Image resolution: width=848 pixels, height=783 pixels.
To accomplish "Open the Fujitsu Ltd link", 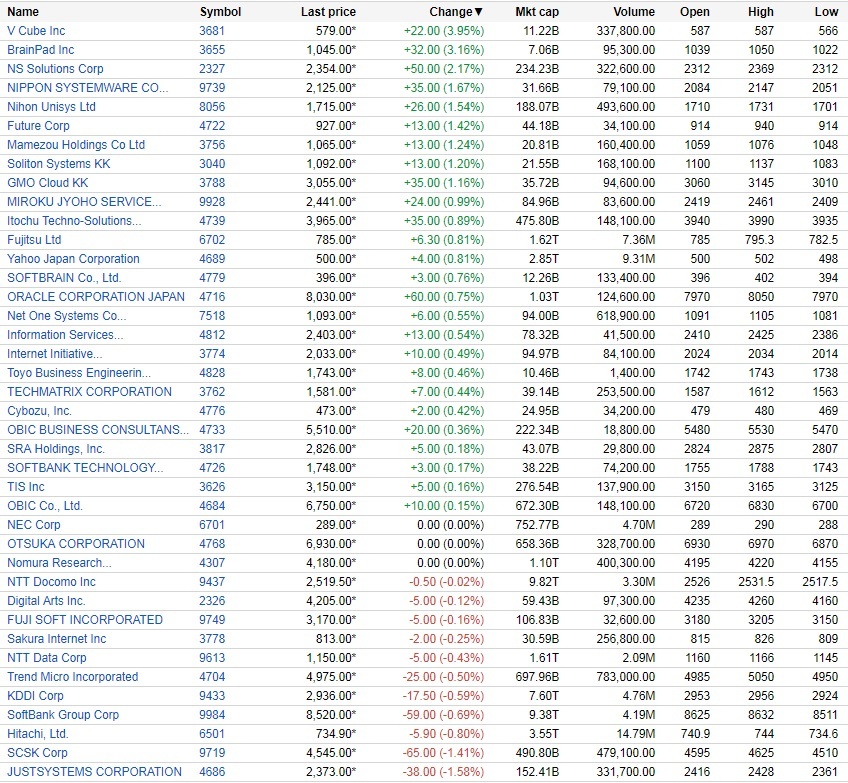I will coord(34,240).
